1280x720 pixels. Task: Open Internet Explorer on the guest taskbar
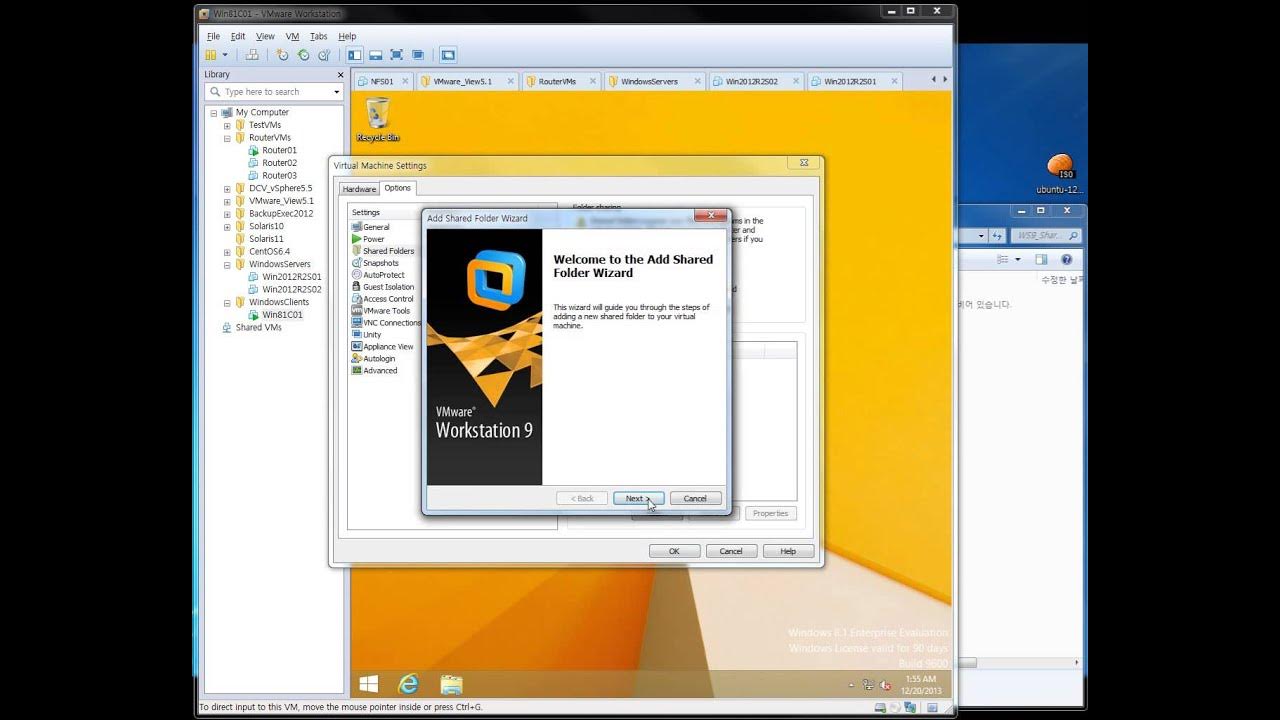click(x=408, y=684)
